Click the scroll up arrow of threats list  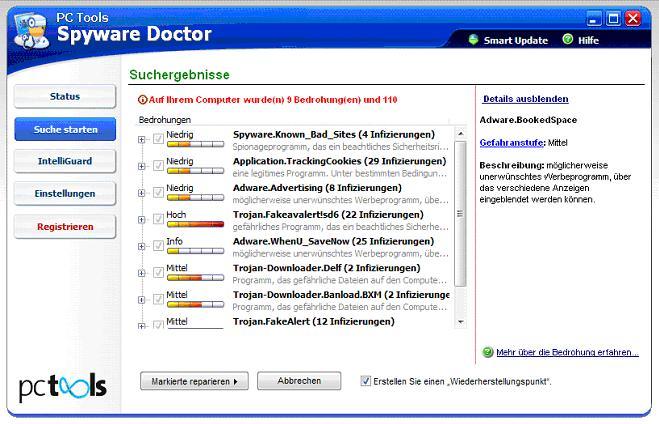point(461,134)
